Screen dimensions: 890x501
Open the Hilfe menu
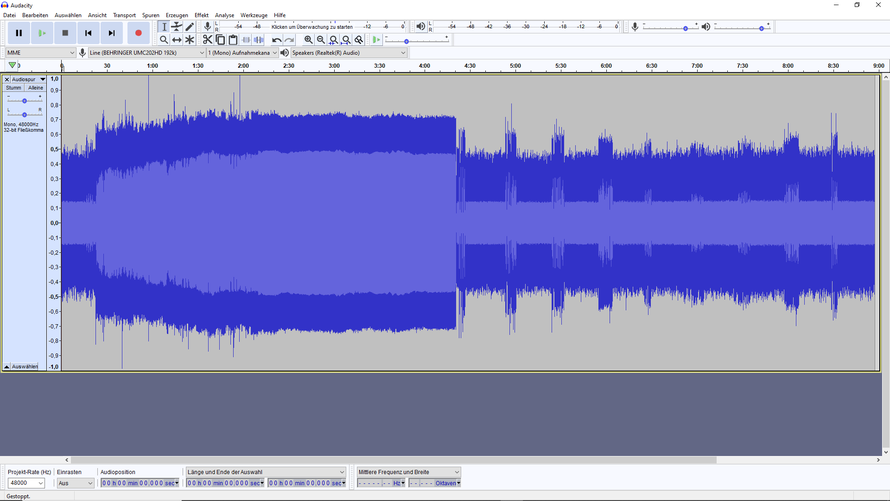coord(280,15)
